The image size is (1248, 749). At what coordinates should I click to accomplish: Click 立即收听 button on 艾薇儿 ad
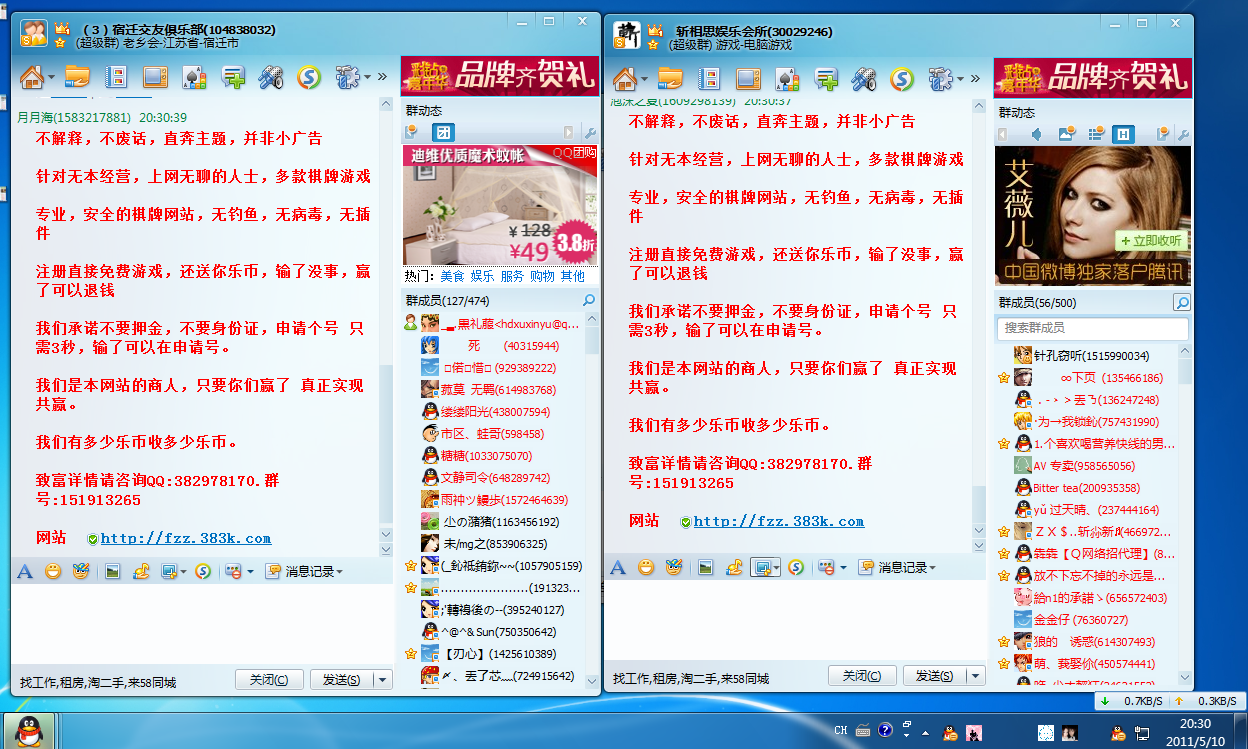(x=1151, y=240)
